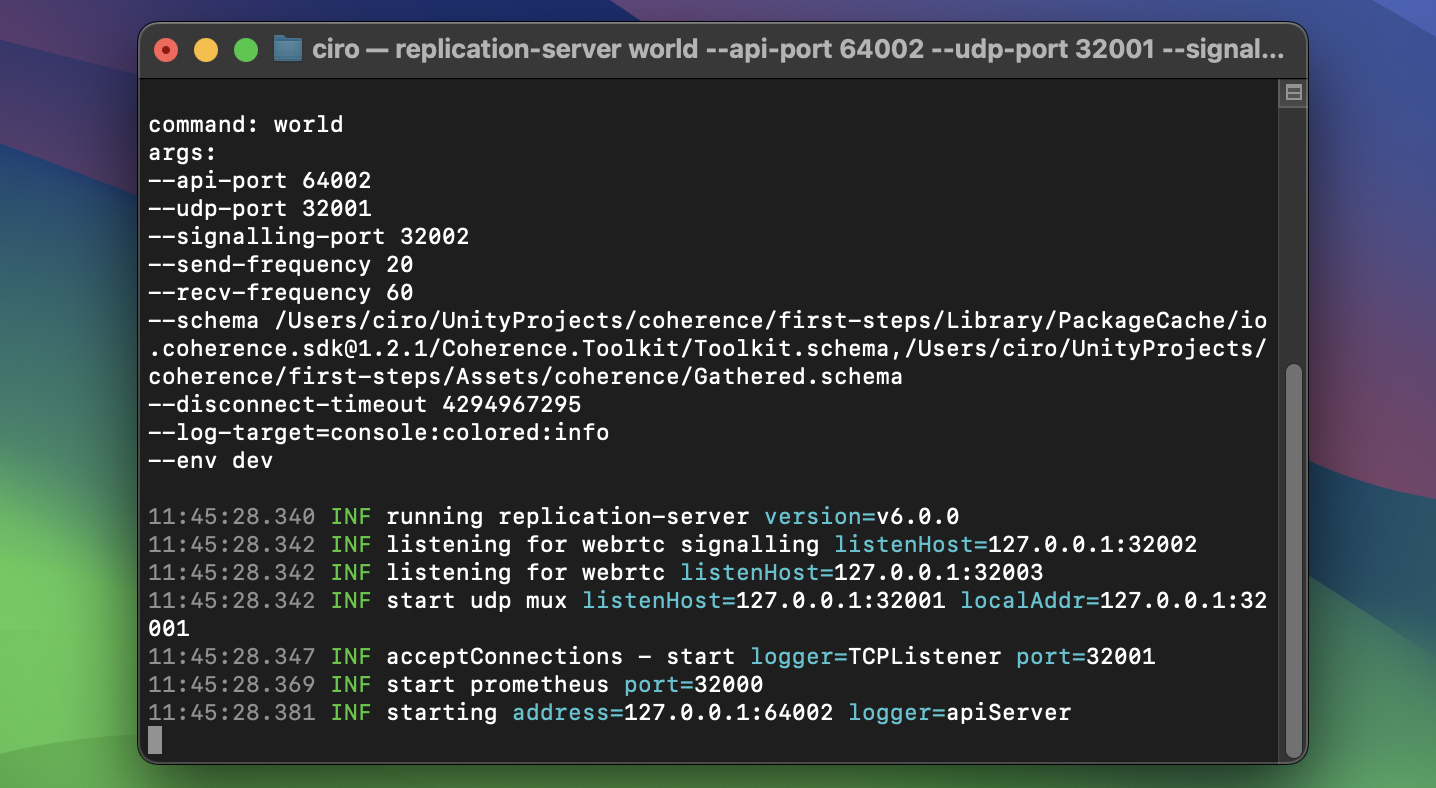Image resolution: width=1436 pixels, height=788 pixels.
Task: Click the "--signalling-port 32002" argument
Action: click(x=309, y=237)
